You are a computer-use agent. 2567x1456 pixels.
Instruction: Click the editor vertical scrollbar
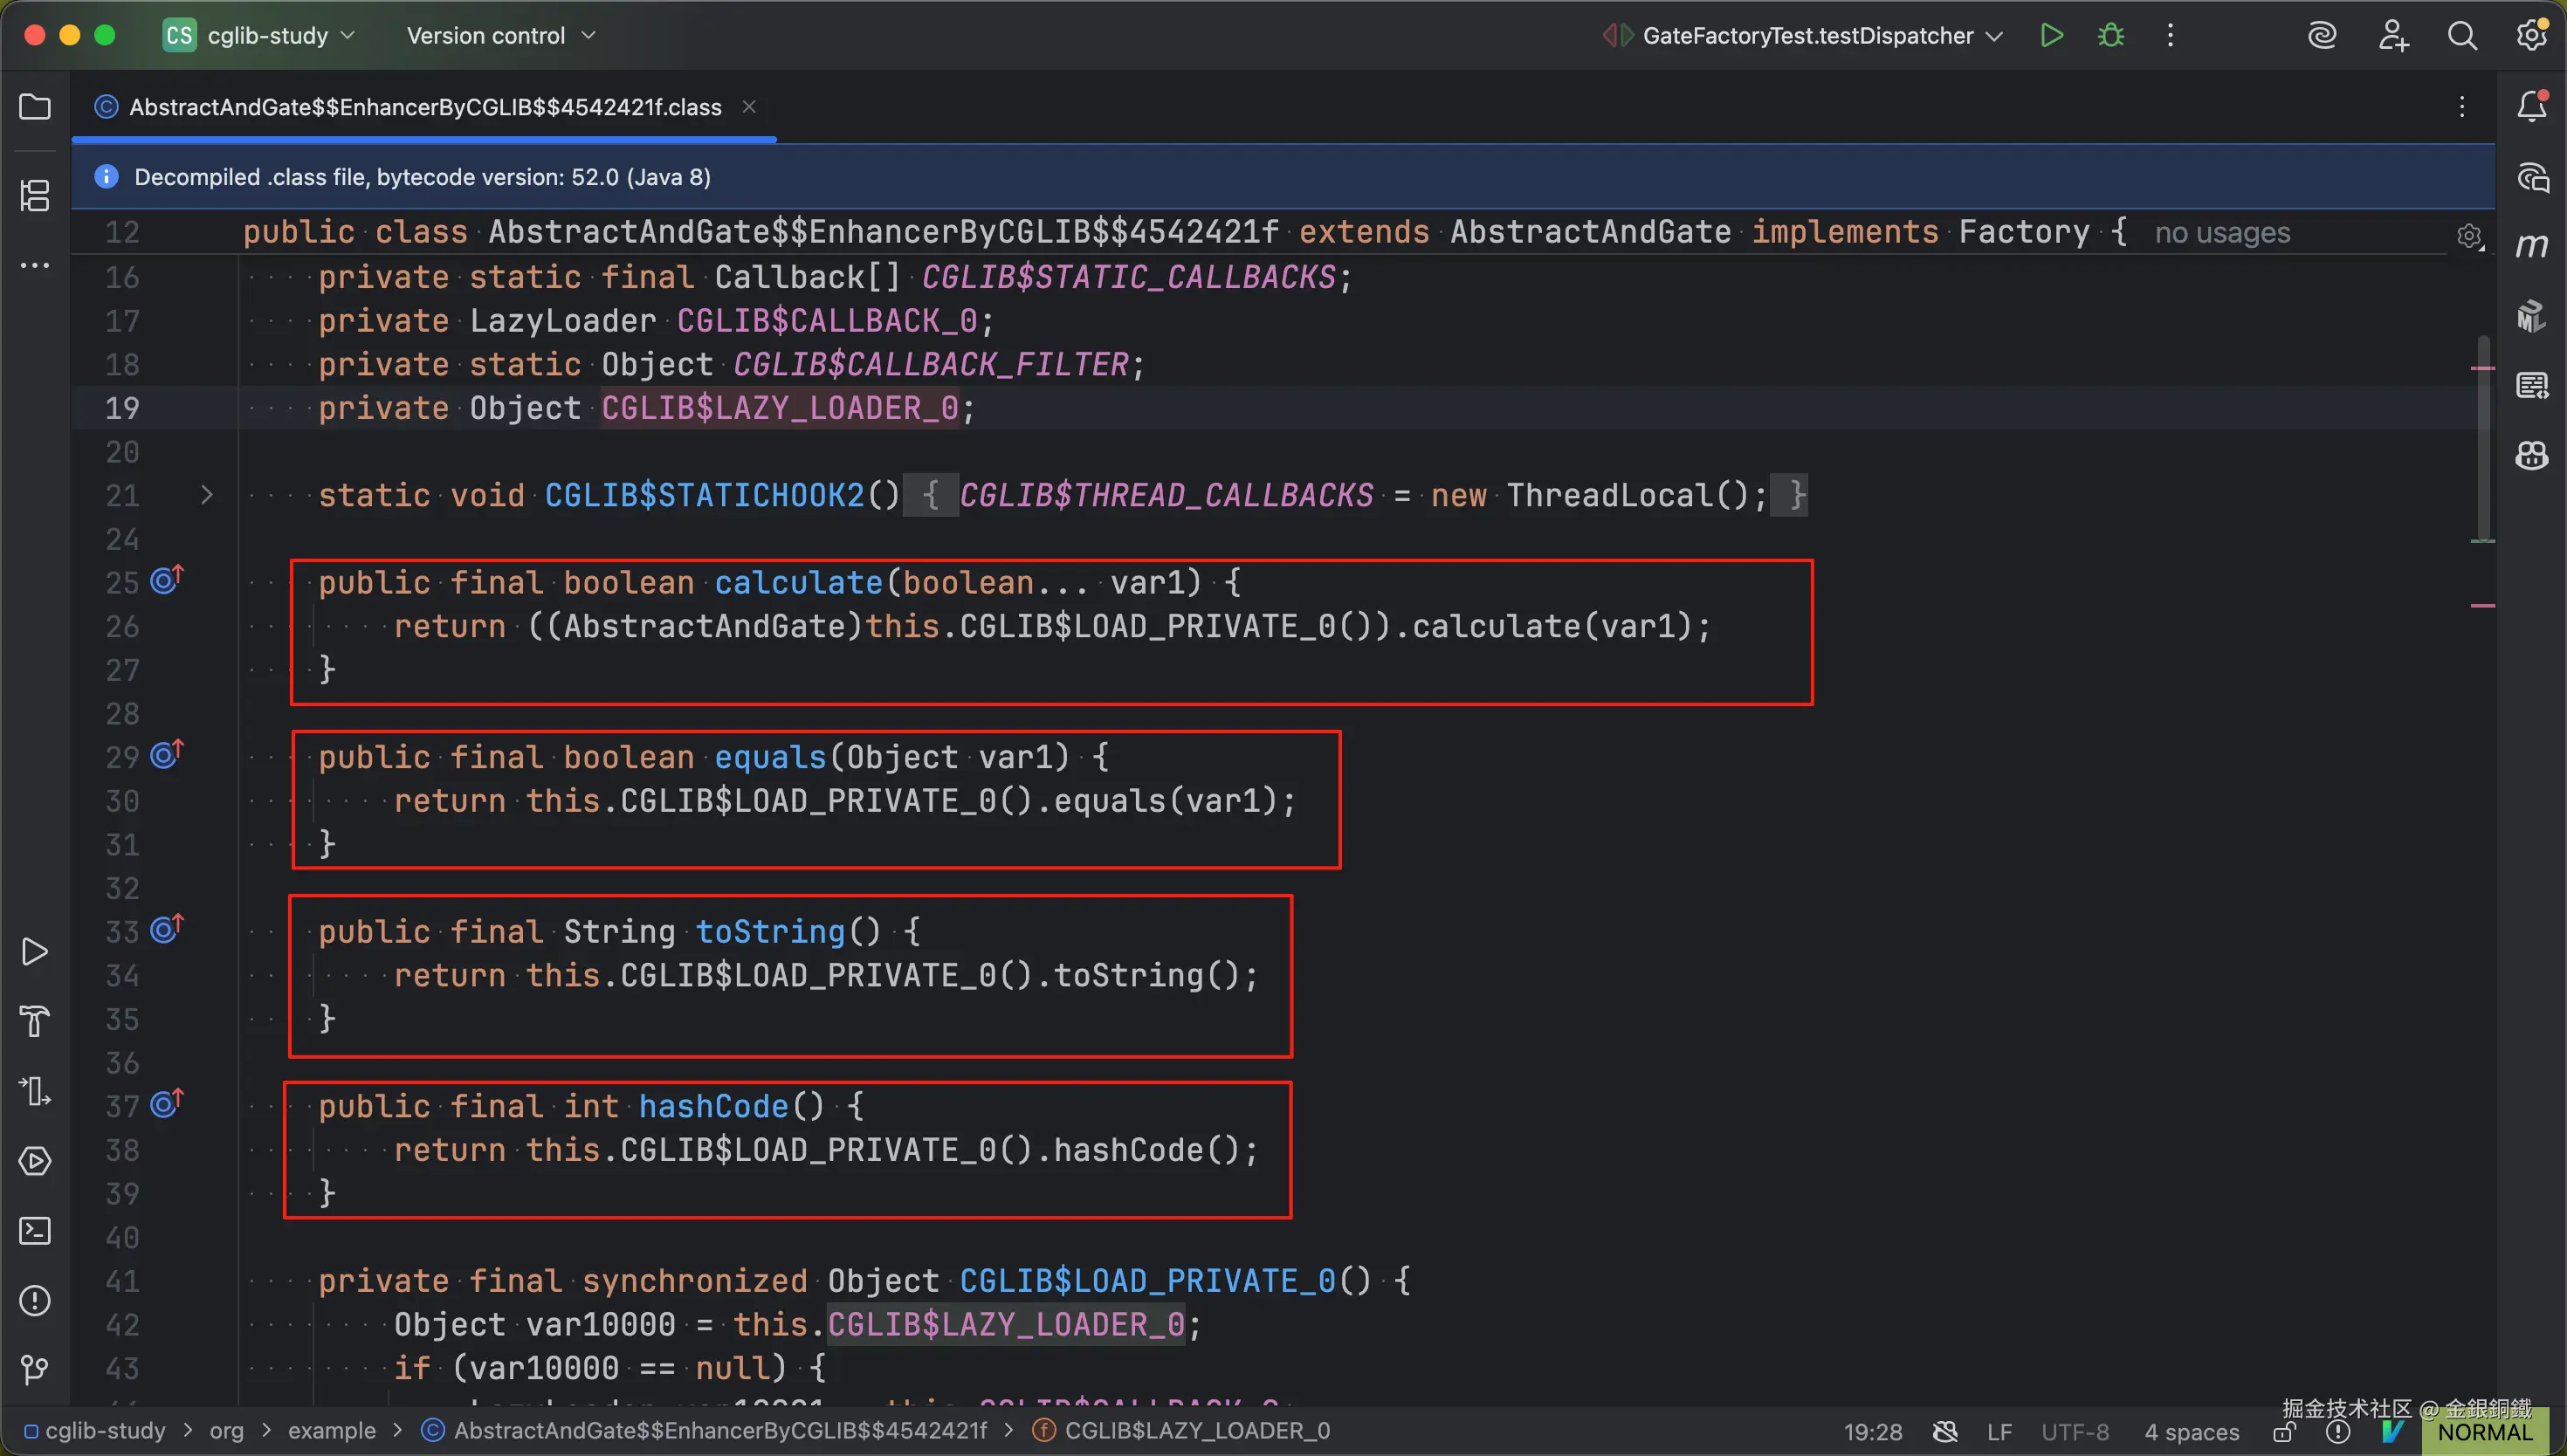point(2483,440)
